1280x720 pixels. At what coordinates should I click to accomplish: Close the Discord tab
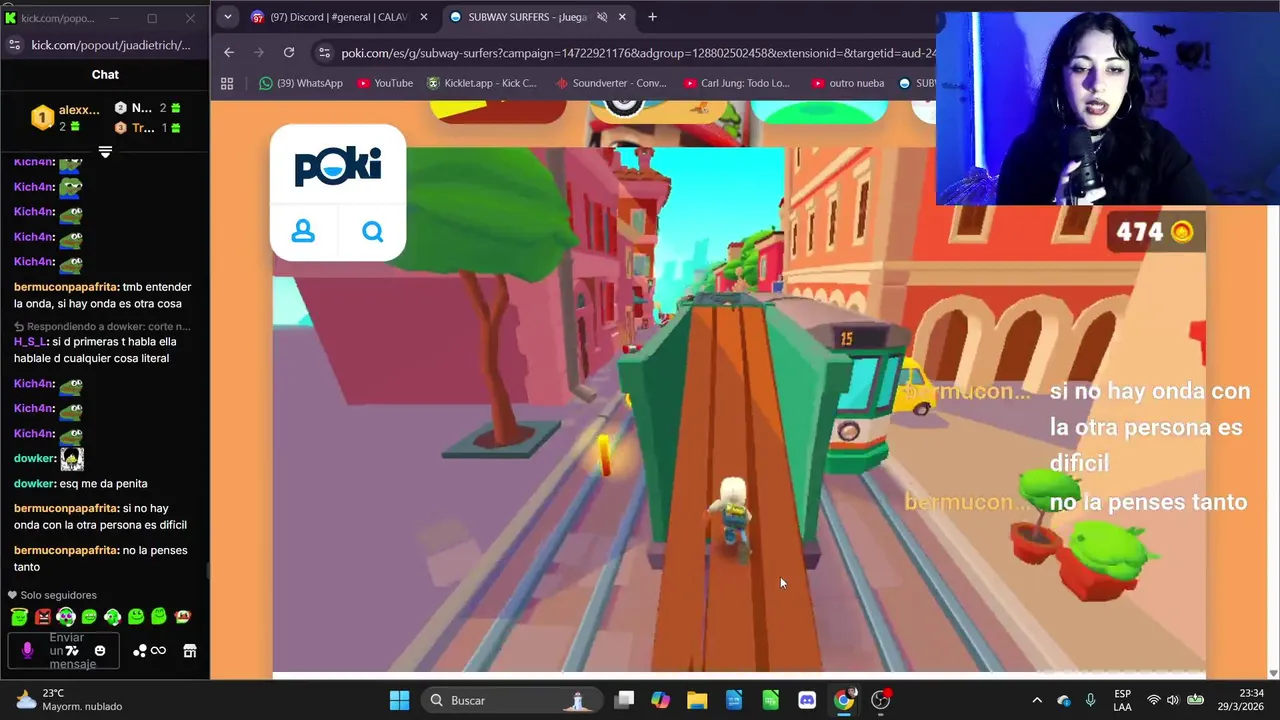pos(424,17)
